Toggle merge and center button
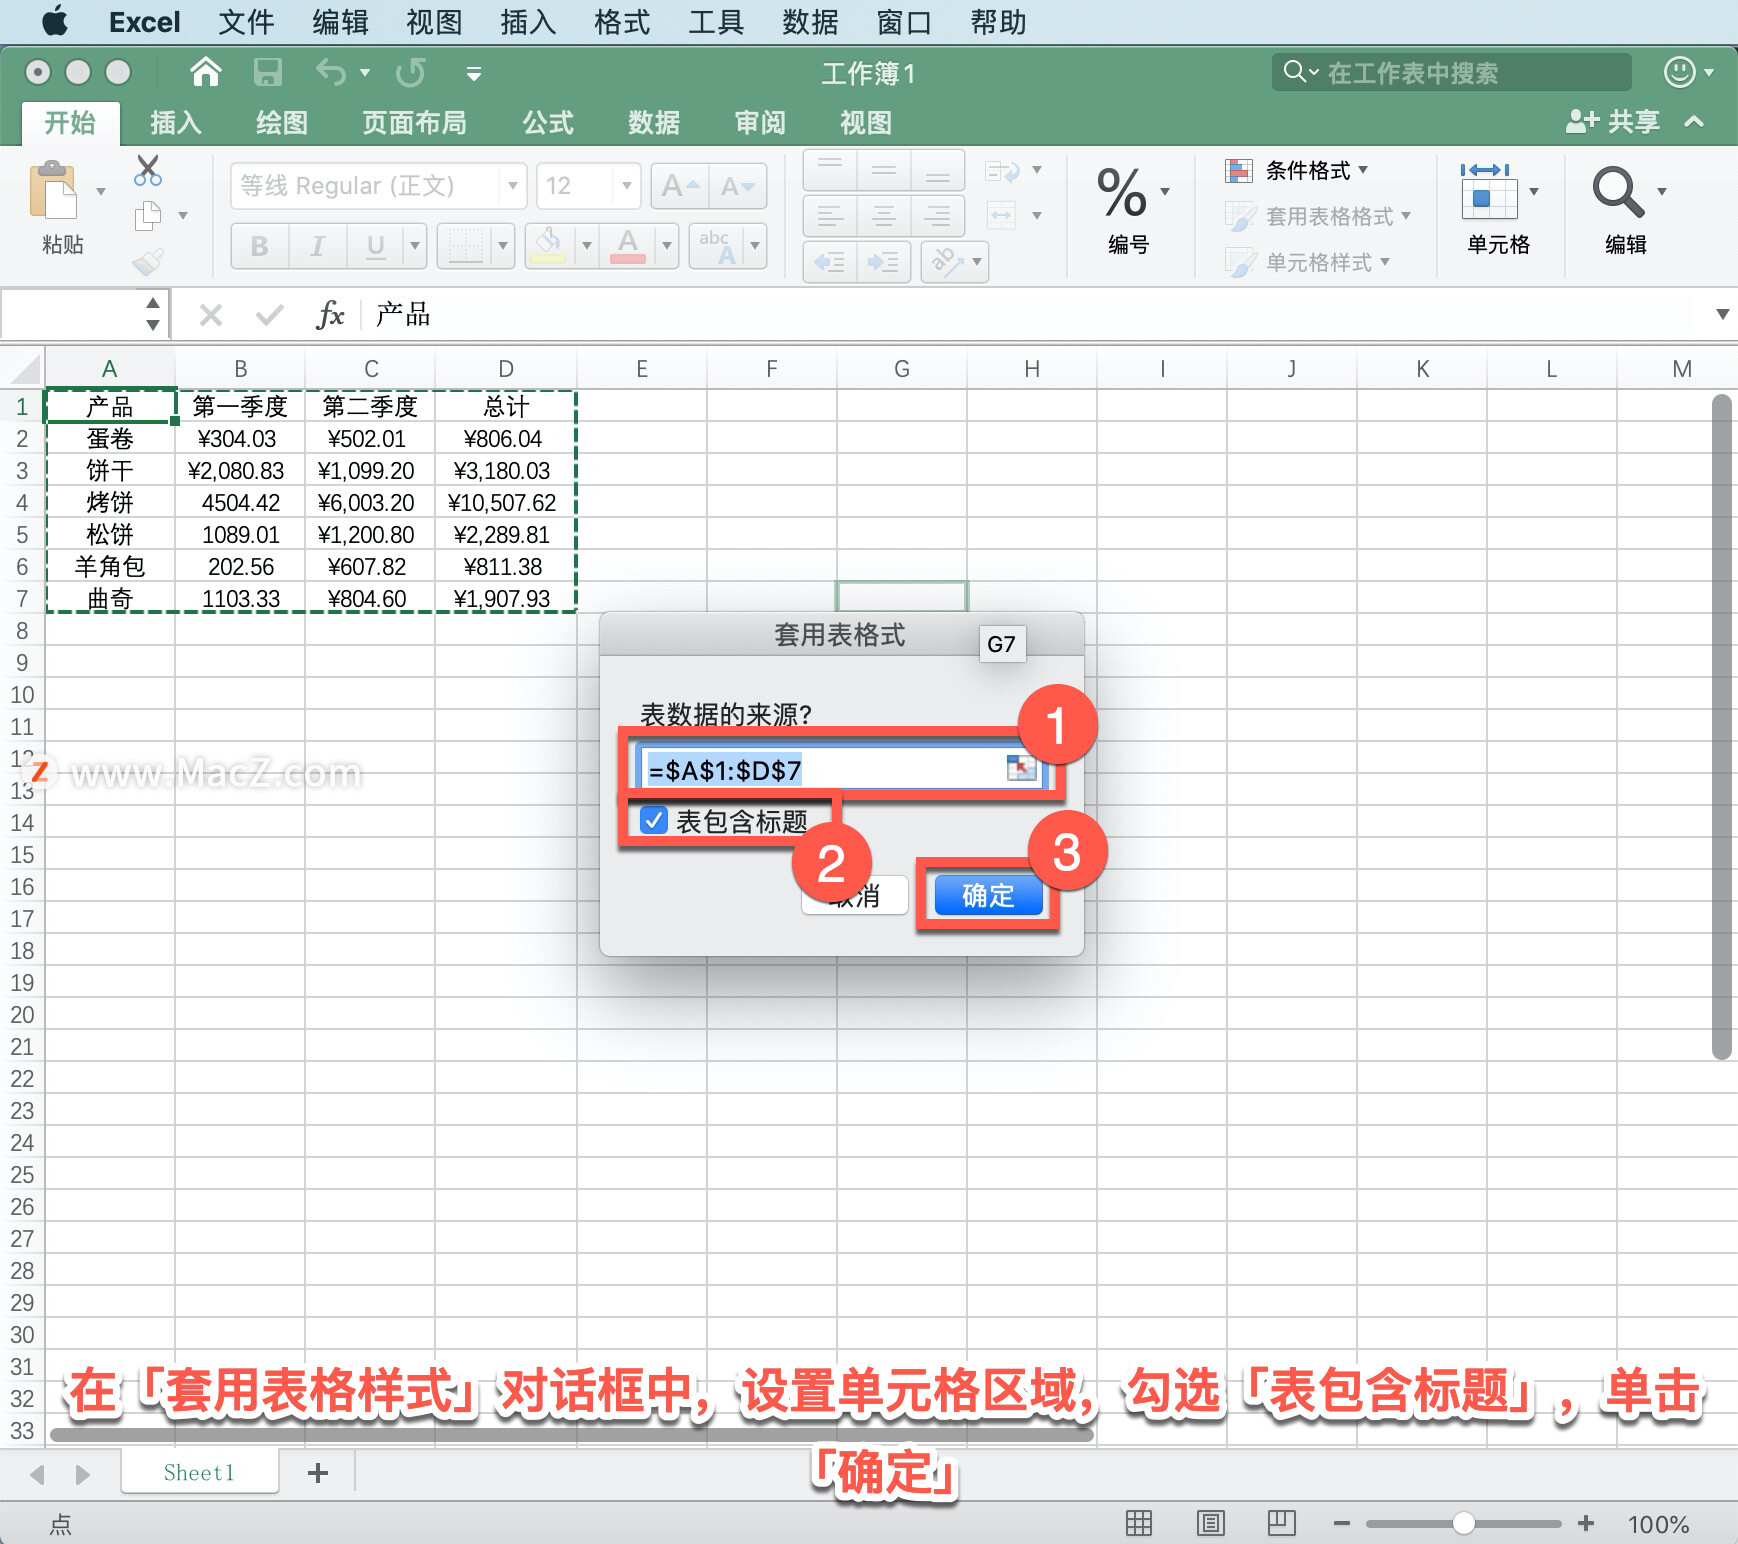 click(x=1002, y=215)
